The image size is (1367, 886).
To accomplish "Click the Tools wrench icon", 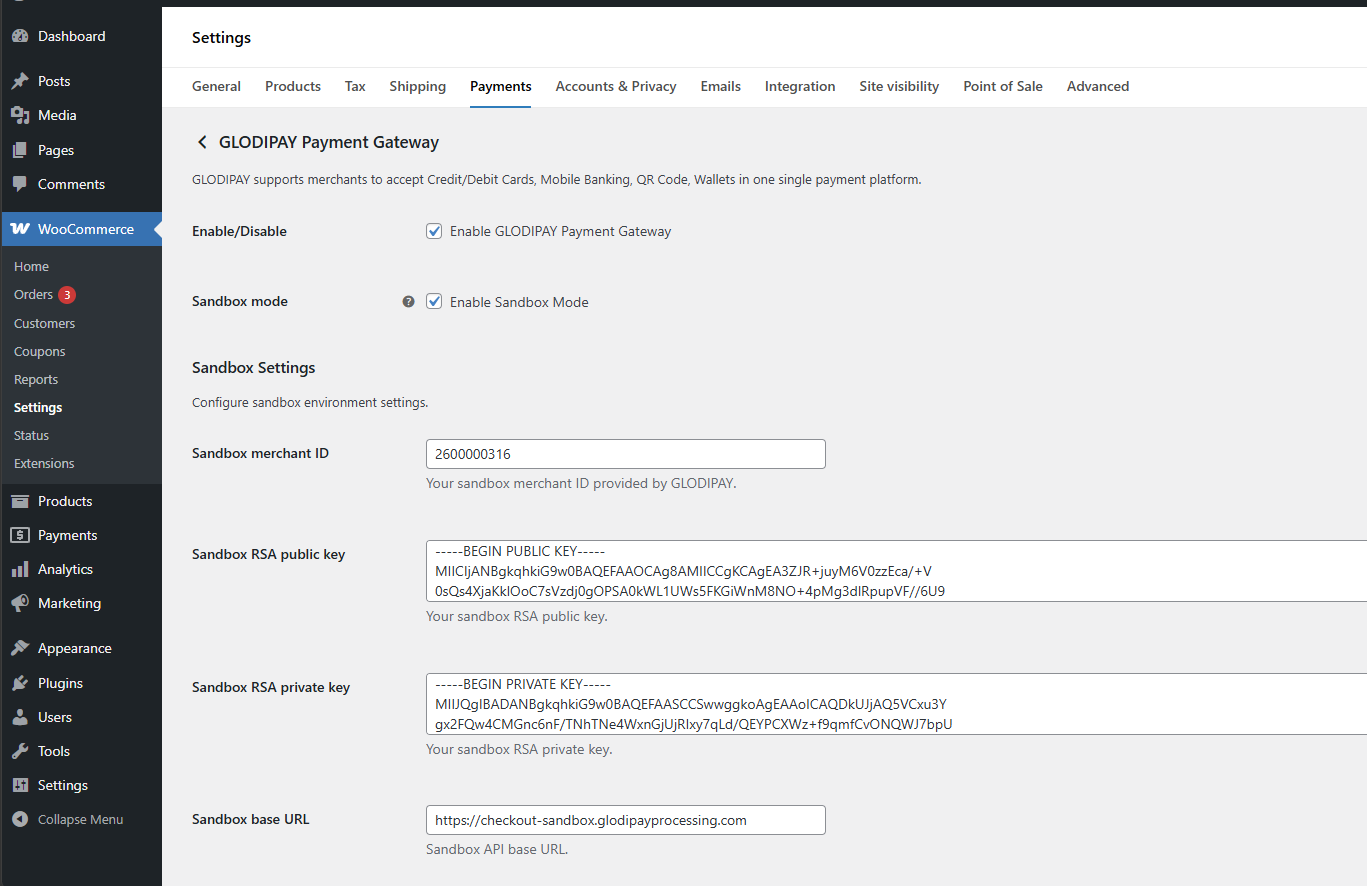I will click(20, 751).
